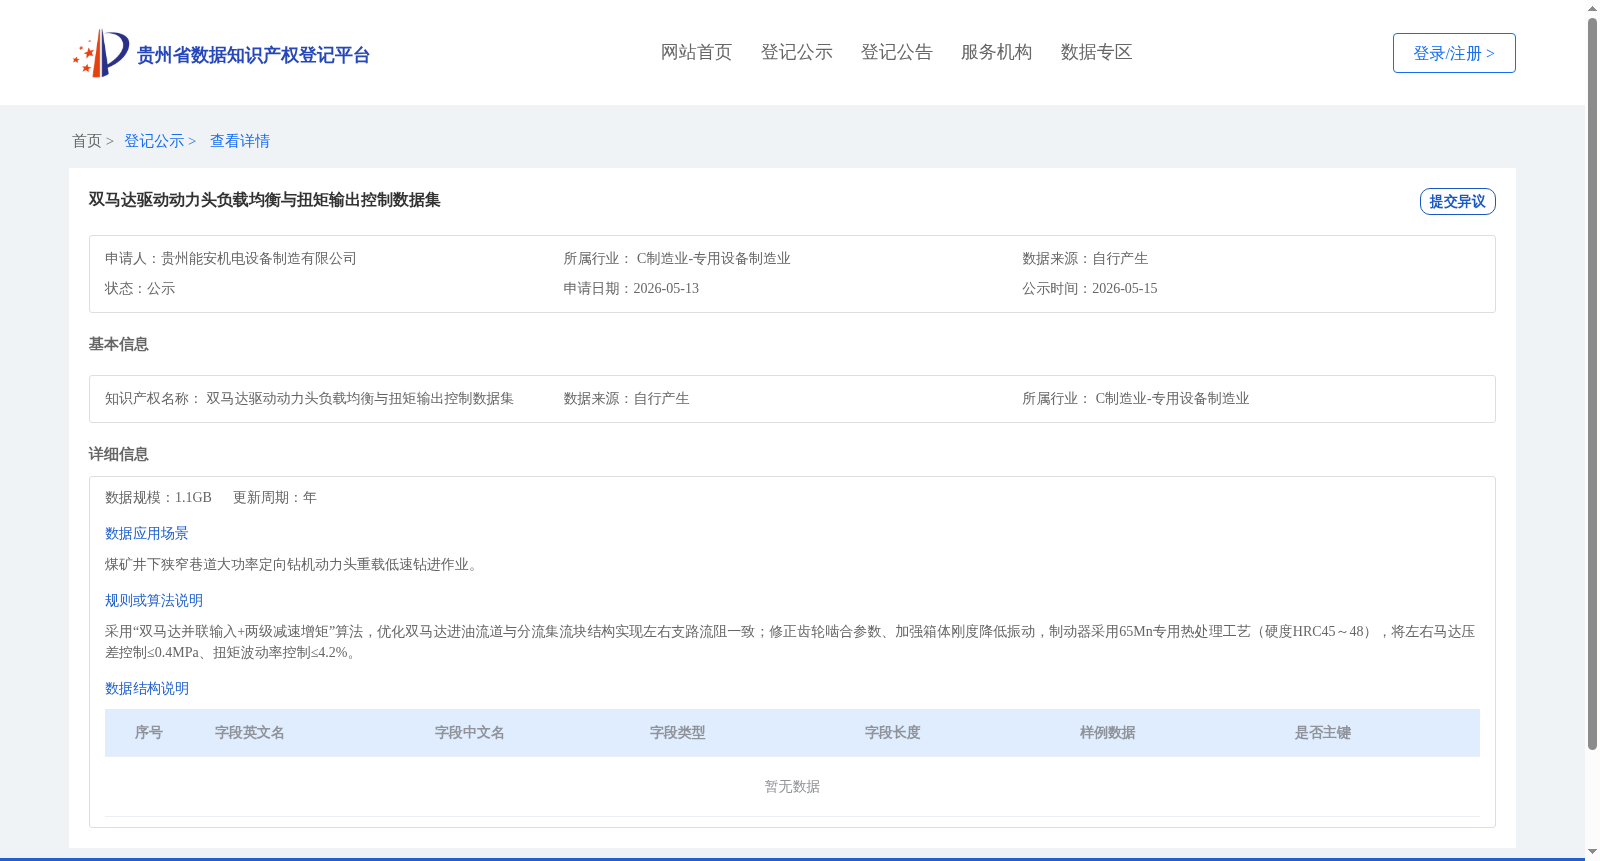Click 登记公示 breadcrumb link
Viewport: 1600px width, 861px height.
coord(154,141)
